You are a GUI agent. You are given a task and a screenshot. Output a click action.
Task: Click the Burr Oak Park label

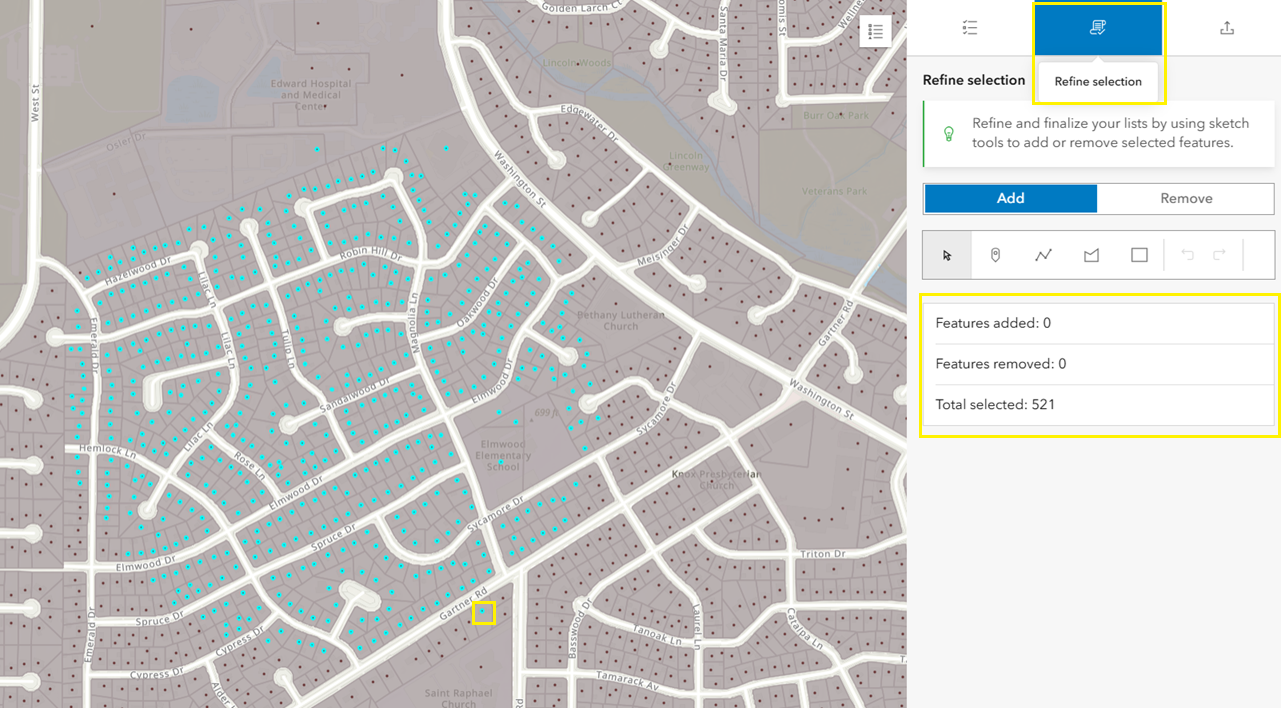tap(836, 116)
